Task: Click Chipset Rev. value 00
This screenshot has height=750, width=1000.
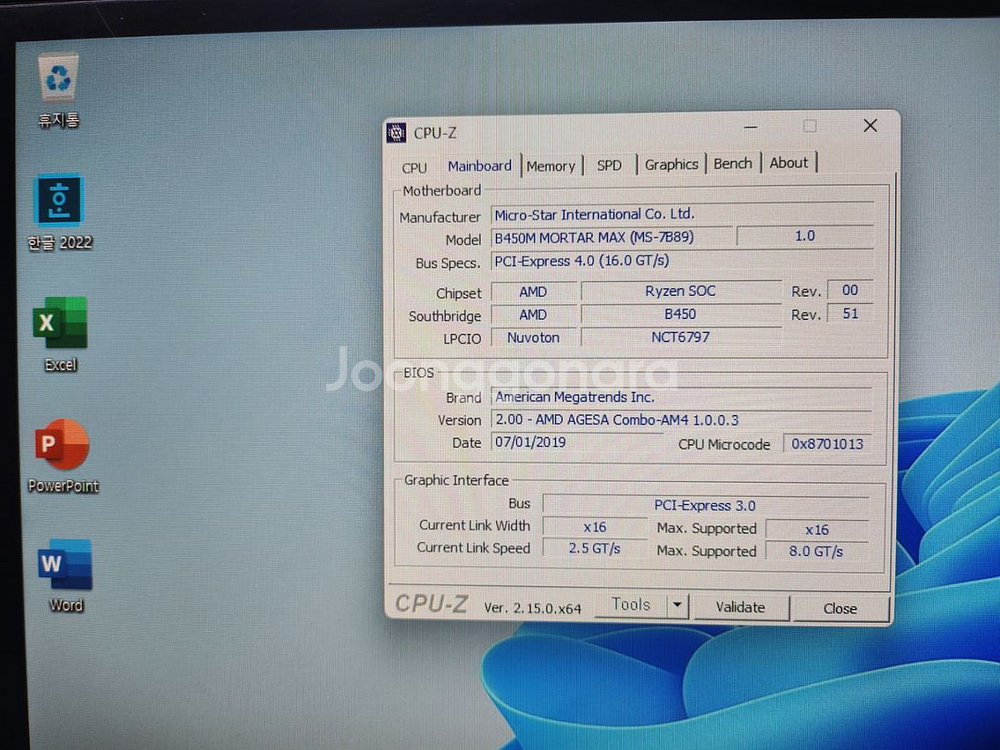Action: 849,290
